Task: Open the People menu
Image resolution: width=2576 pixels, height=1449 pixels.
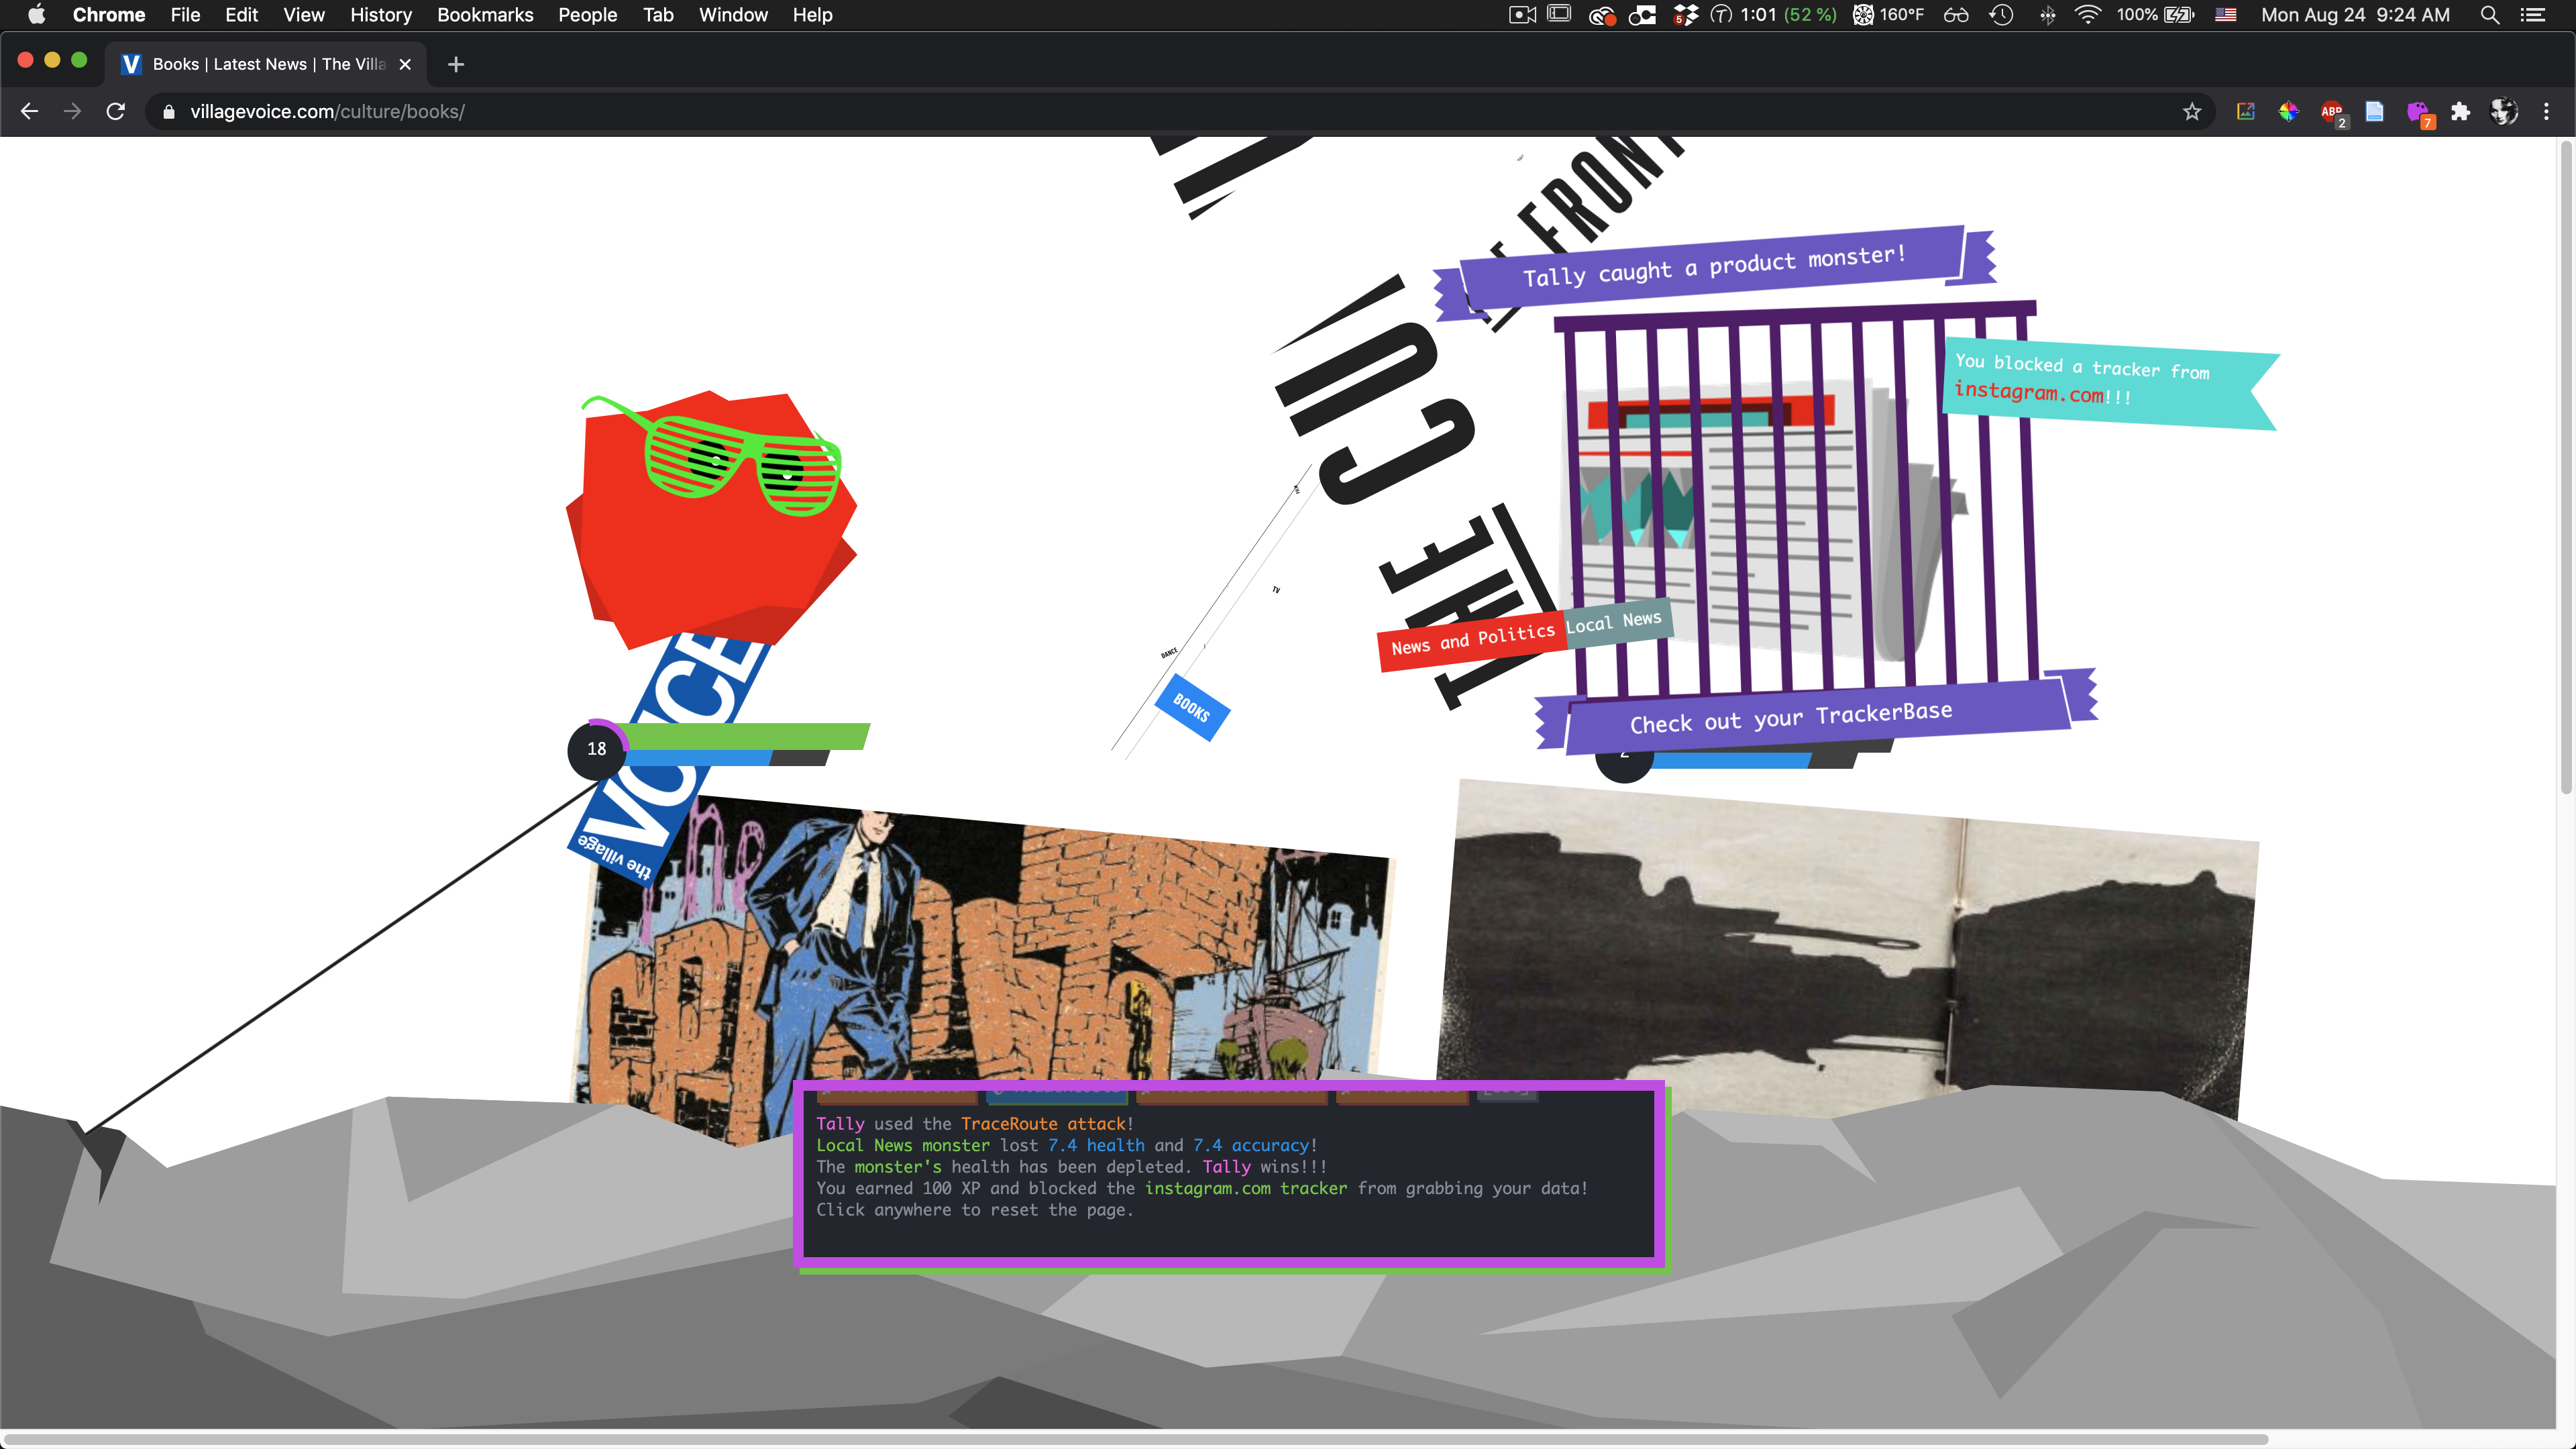Action: tap(588, 14)
